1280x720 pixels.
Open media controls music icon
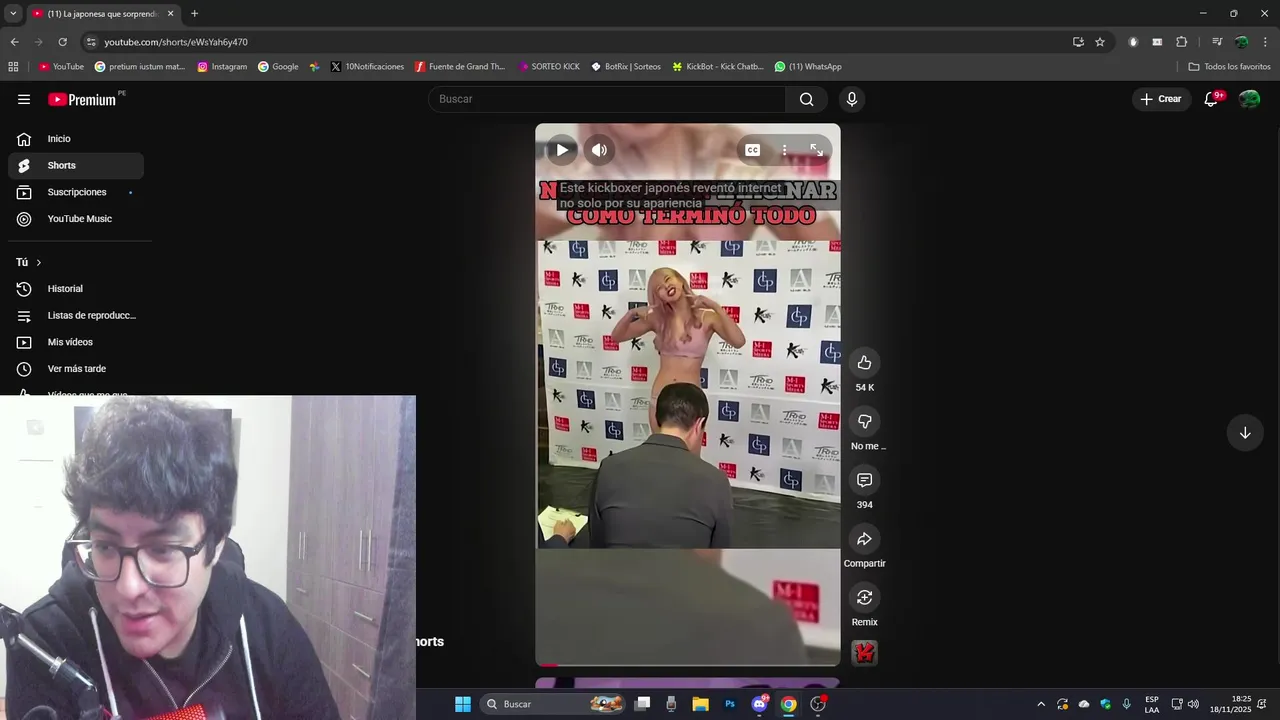pos(1217,42)
